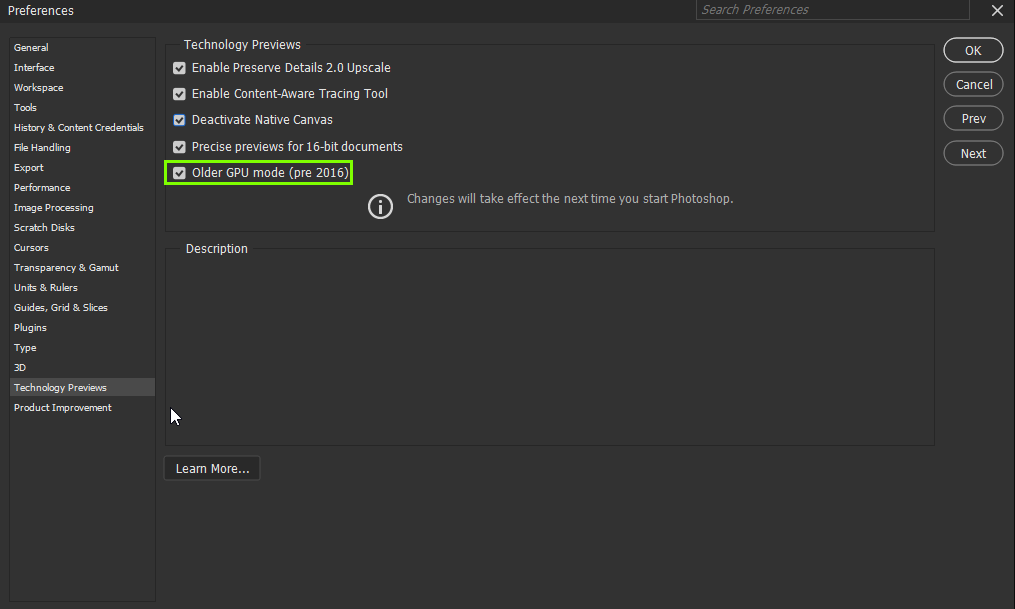Open the General preferences section
The height and width of the screenshot is (609, 1015).
pos(30,47)
